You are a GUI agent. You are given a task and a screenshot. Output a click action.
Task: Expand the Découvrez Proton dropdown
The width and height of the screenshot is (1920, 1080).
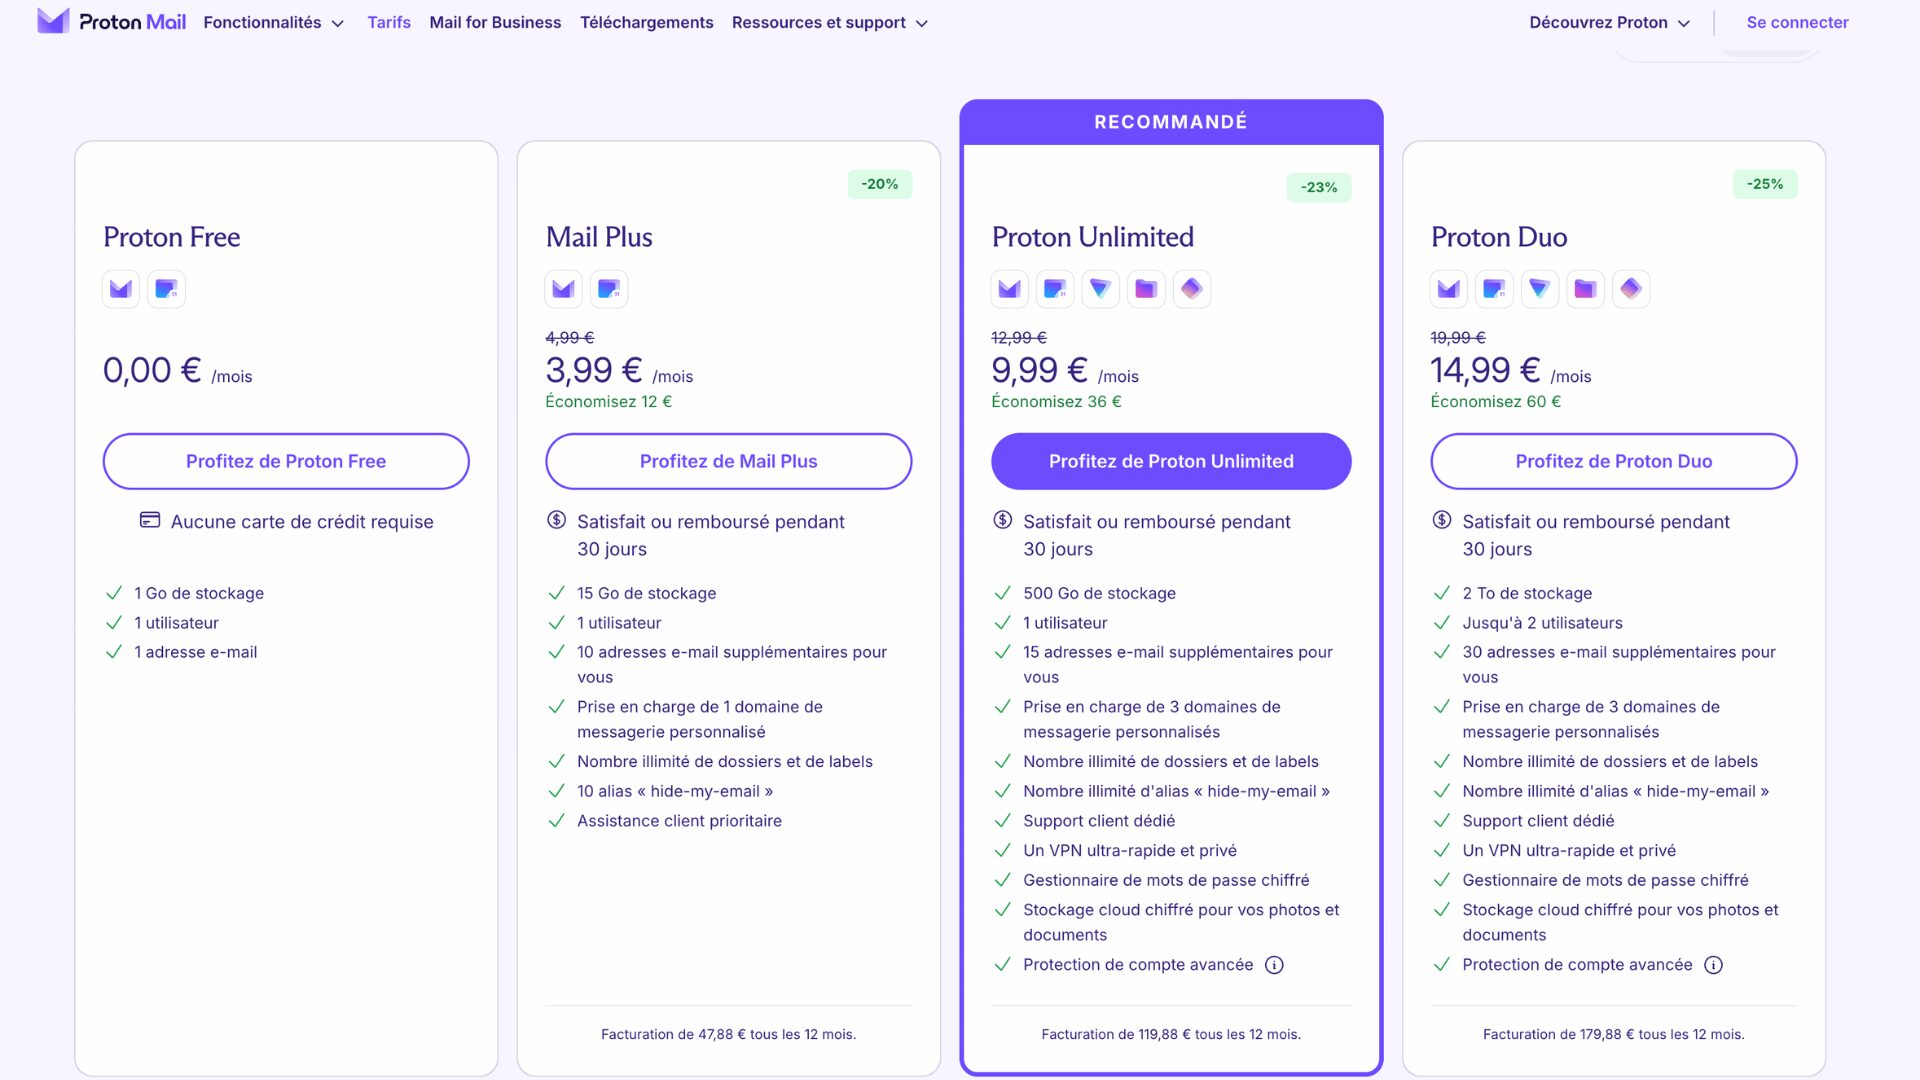[1608, 22]
